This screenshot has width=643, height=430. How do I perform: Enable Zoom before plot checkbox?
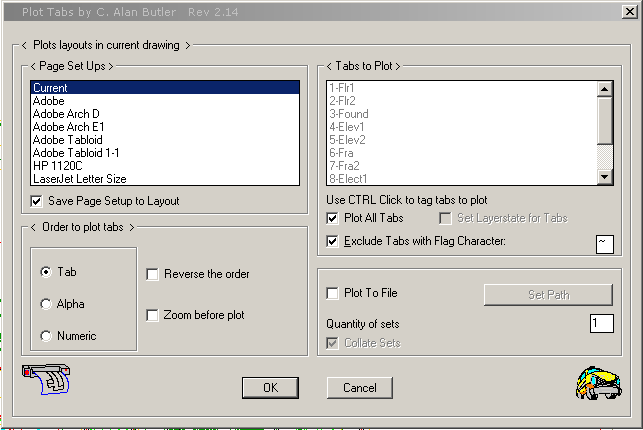click(x=153, y=315)
